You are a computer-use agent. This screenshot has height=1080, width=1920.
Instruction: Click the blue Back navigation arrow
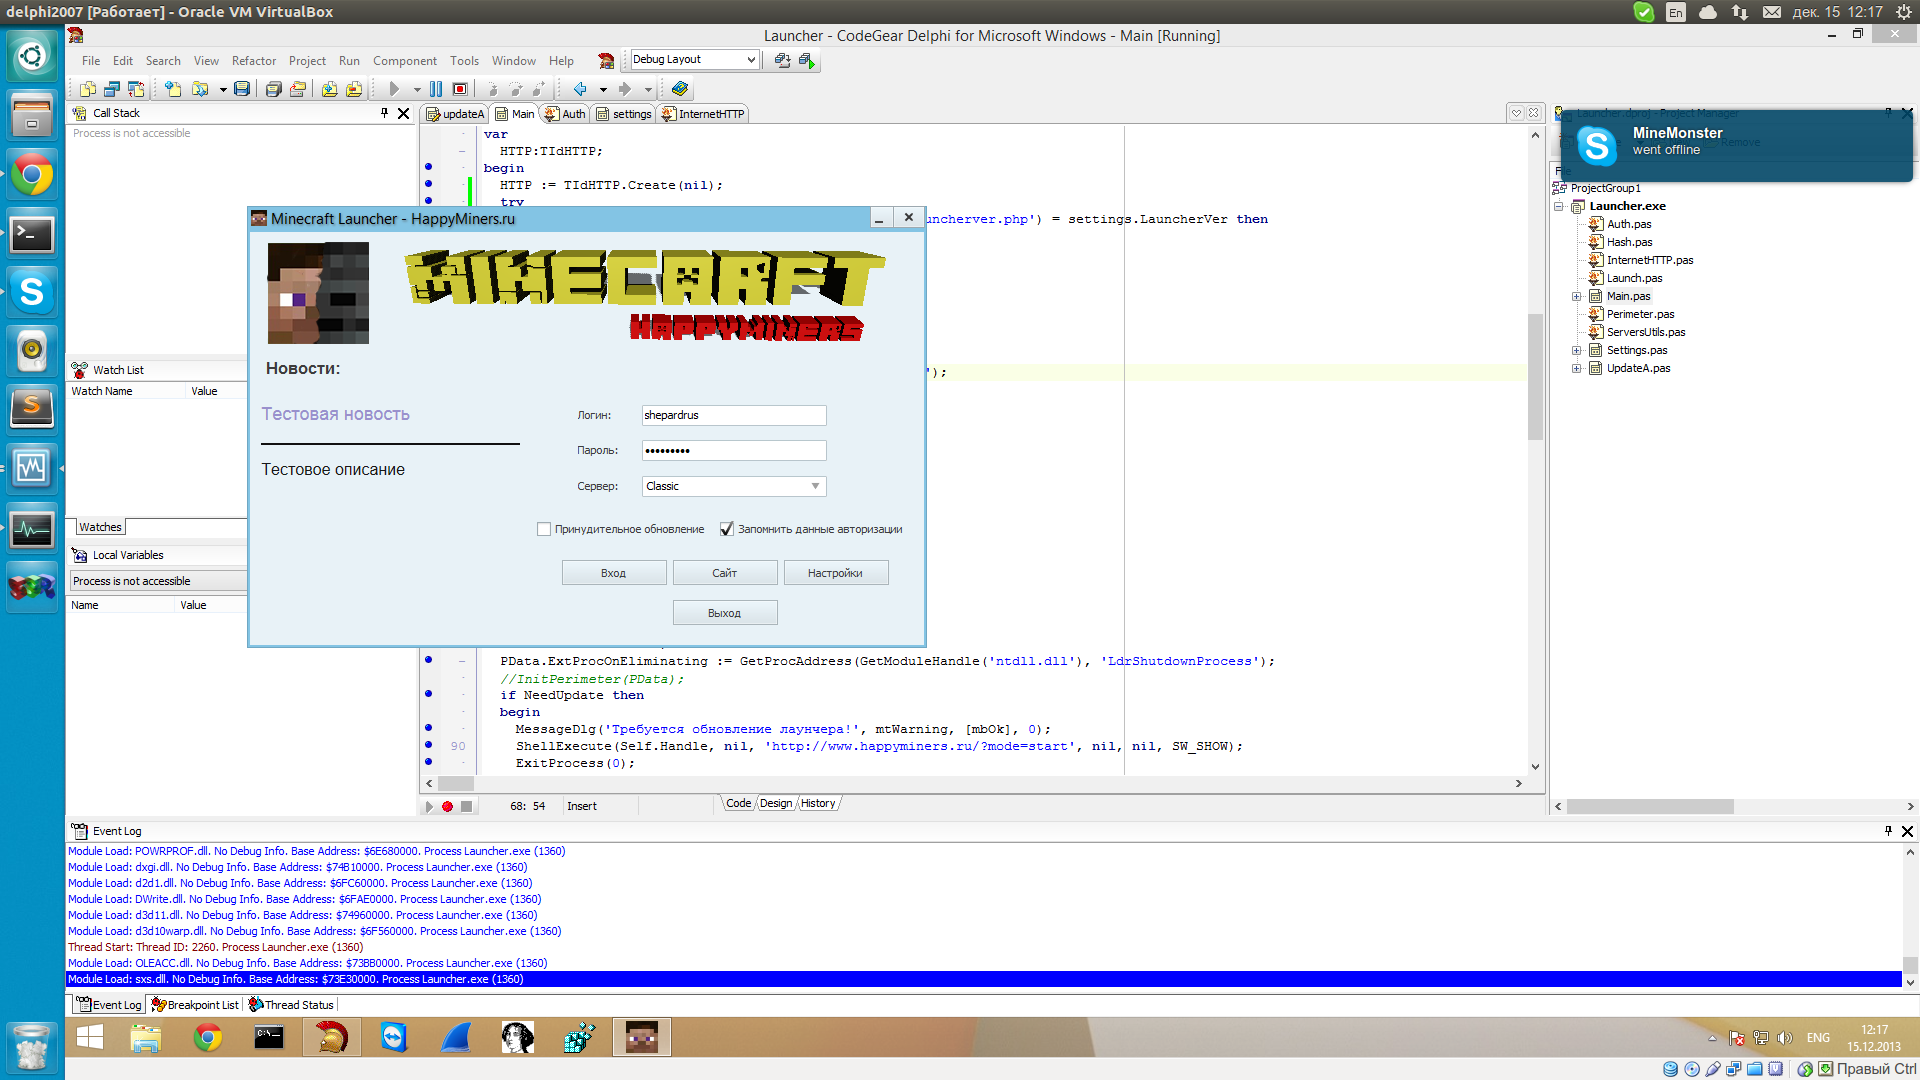[580, 89]
